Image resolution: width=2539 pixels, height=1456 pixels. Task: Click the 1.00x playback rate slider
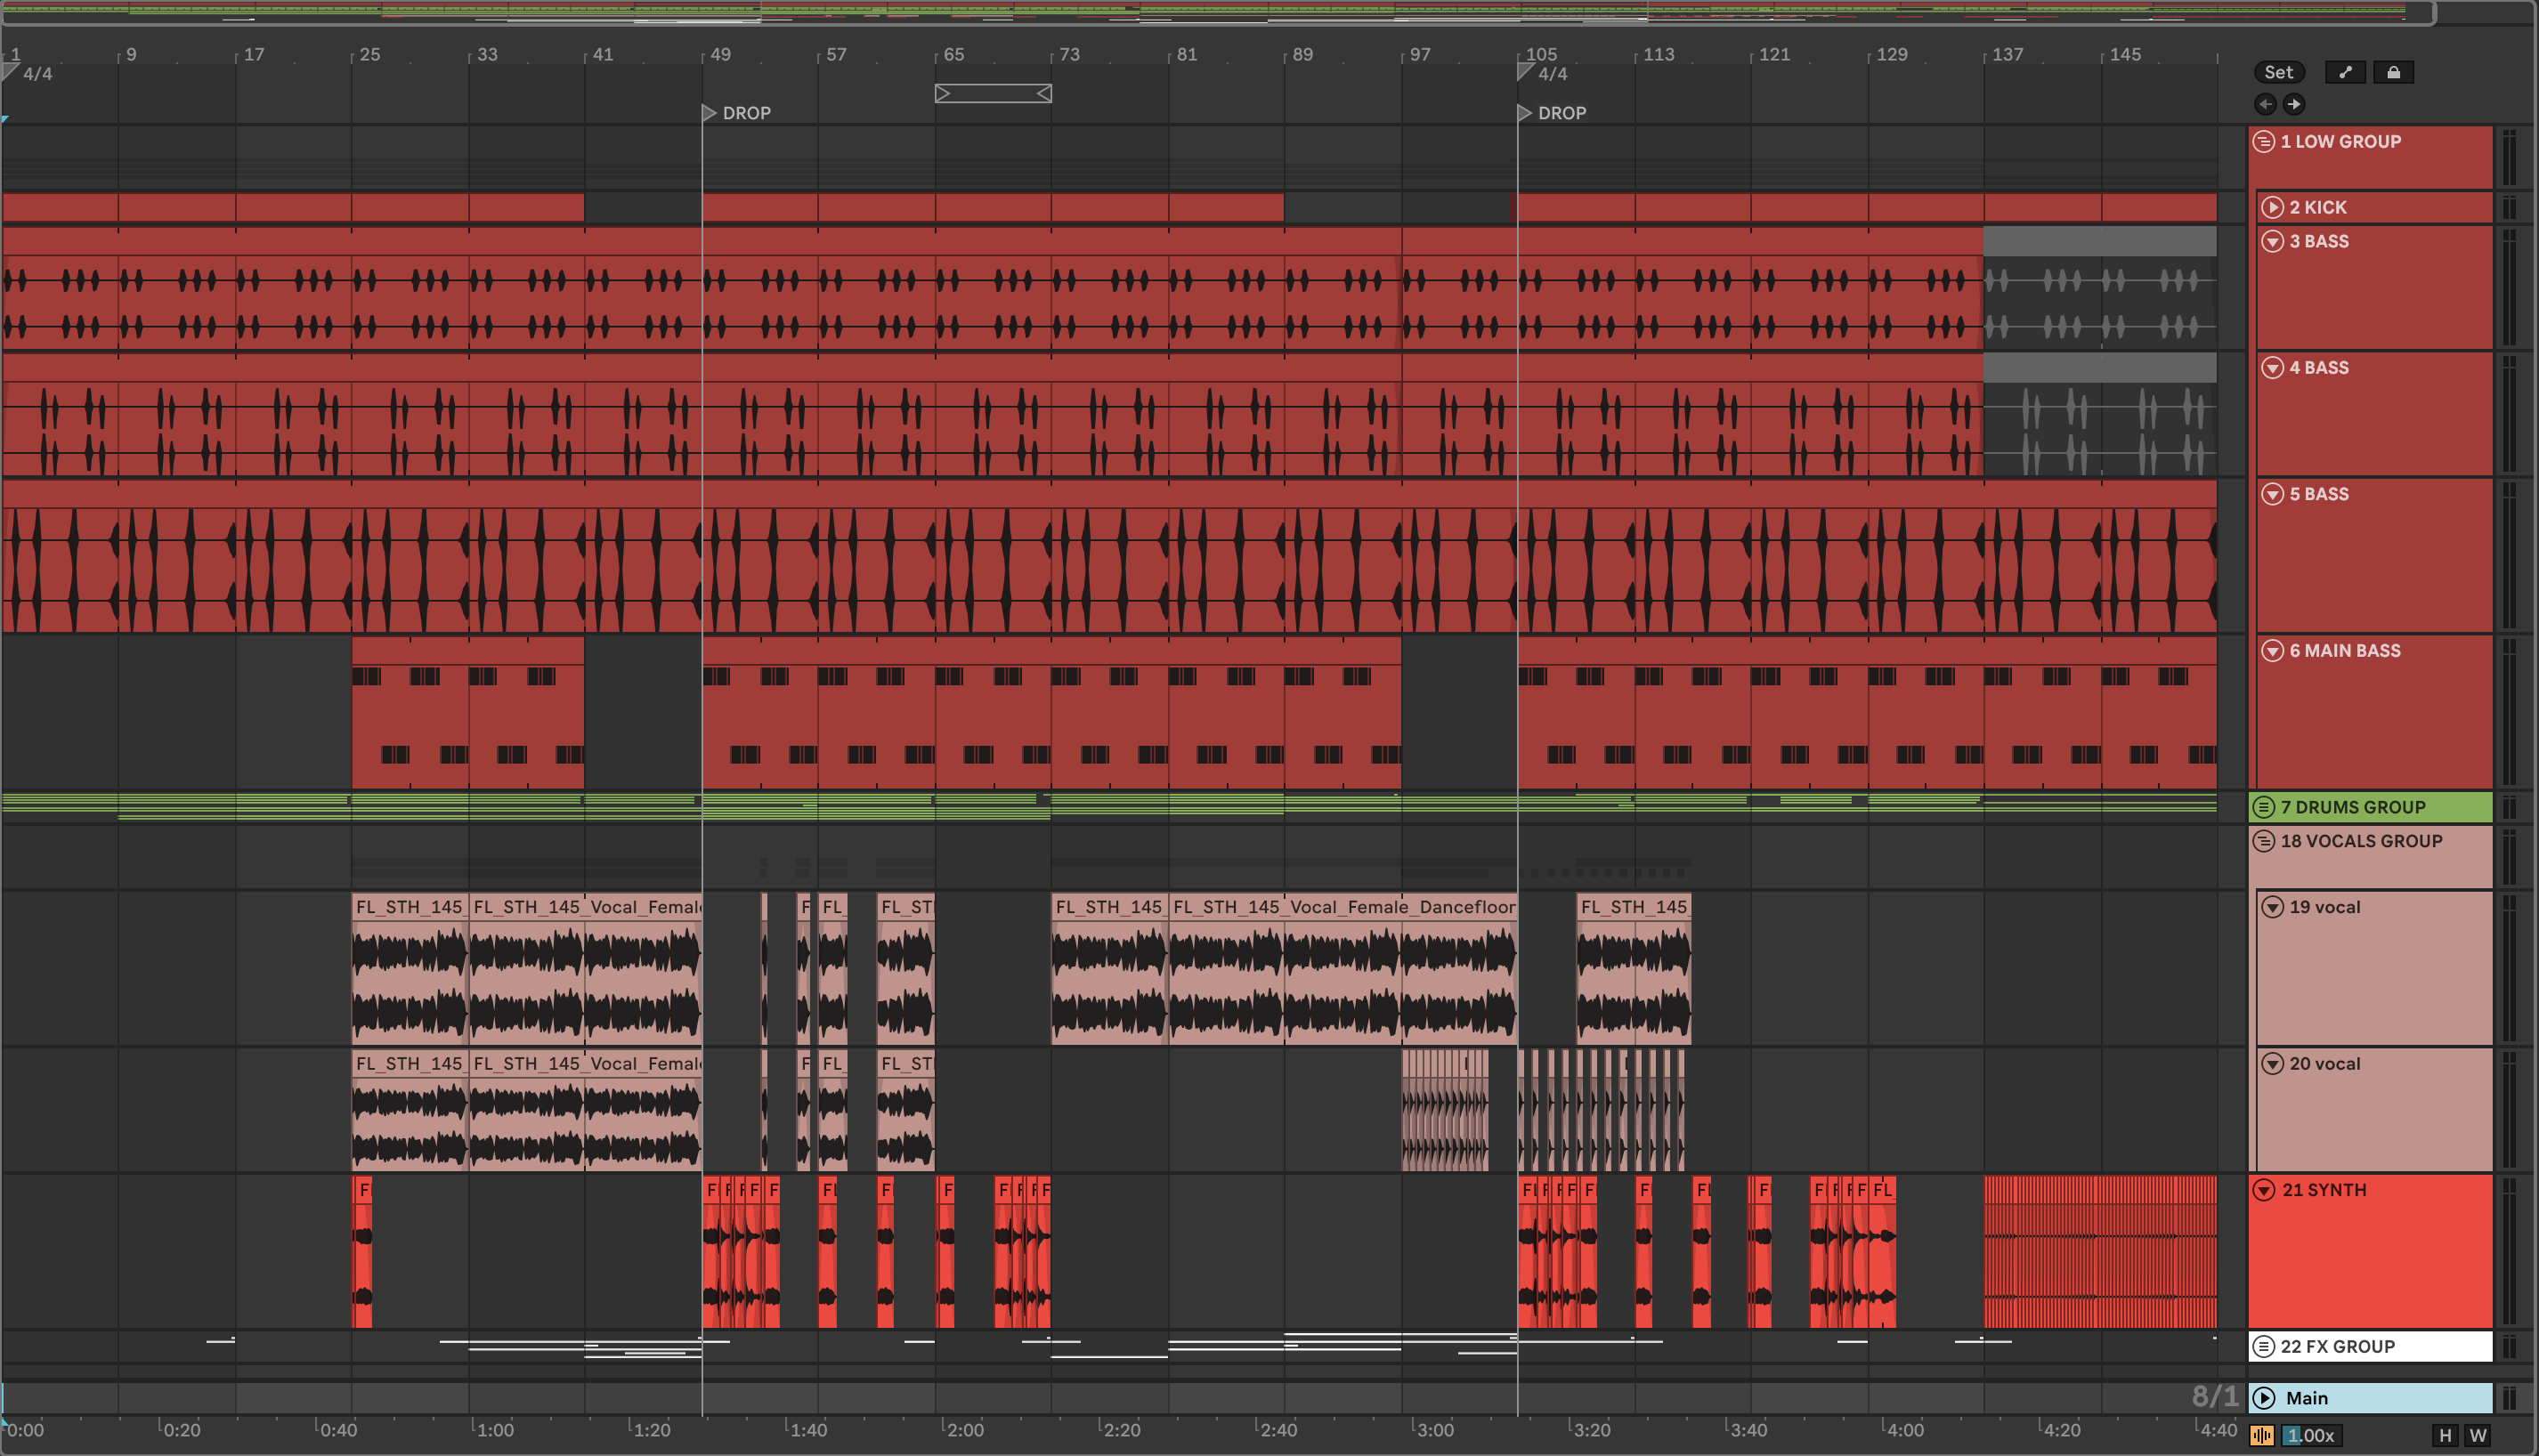(2310, 1435)
